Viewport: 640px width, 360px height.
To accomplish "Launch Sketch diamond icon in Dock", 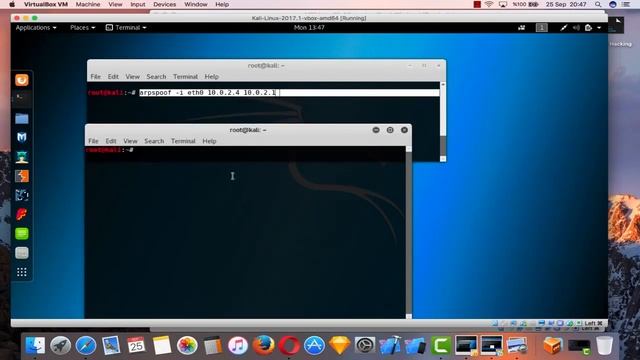I will coord(340,345).
